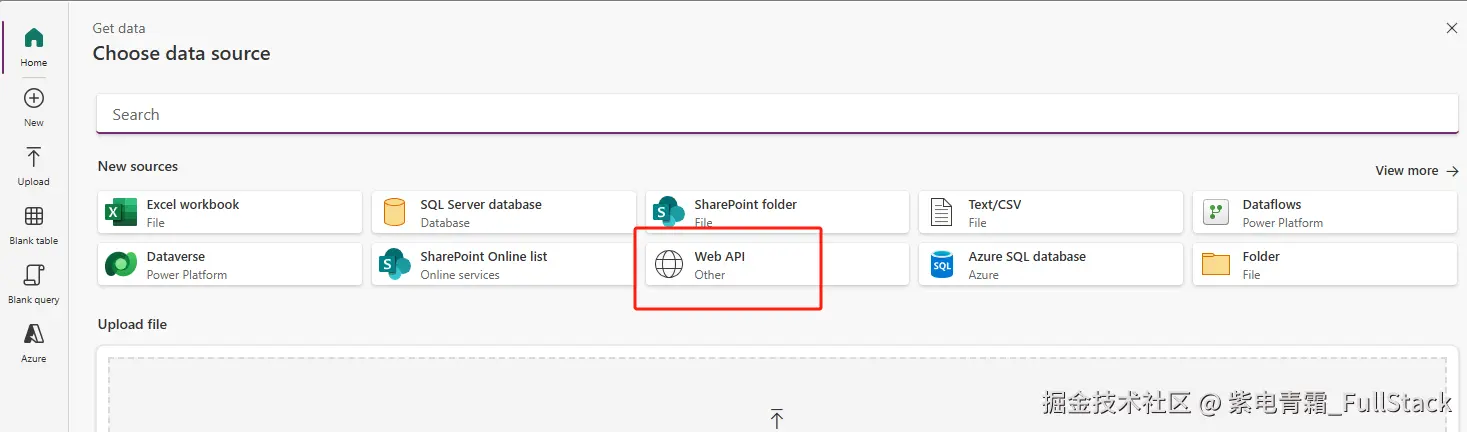The height and width of the screenshot is (432, 1467).
Task: Select the Upload arrow icon
Action: [34, 157]
